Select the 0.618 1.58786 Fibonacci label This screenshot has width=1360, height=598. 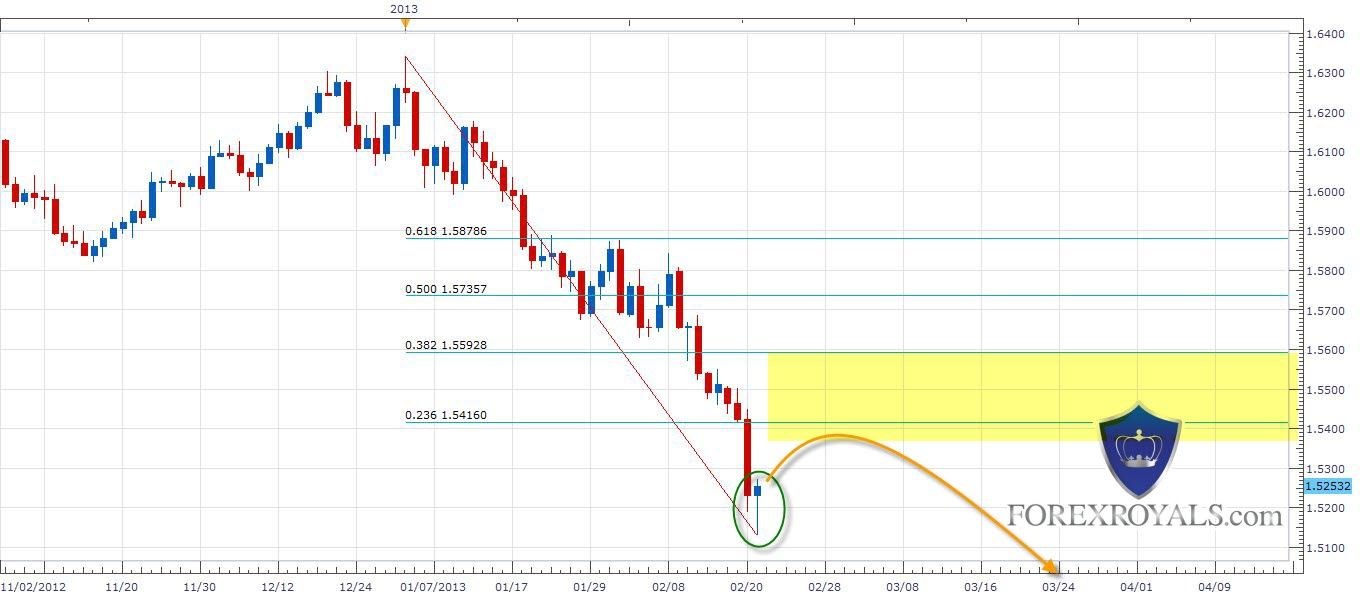pos(446,230)
